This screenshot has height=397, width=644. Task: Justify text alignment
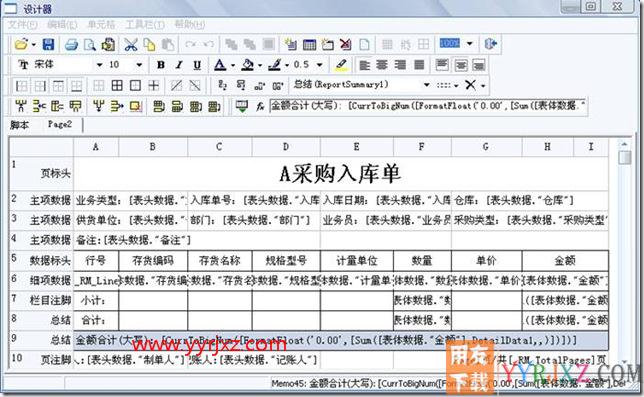click(x=419, y=65)
